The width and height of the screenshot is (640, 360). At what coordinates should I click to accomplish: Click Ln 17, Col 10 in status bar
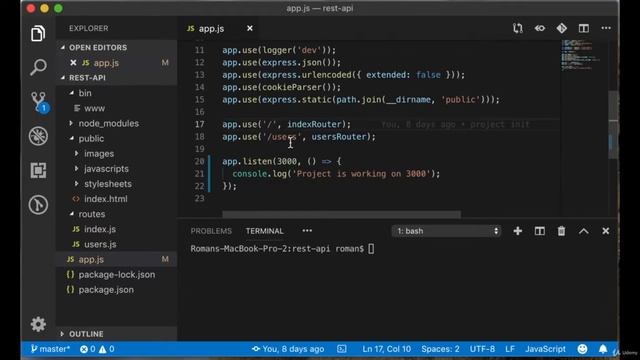[x=387, y=349]
